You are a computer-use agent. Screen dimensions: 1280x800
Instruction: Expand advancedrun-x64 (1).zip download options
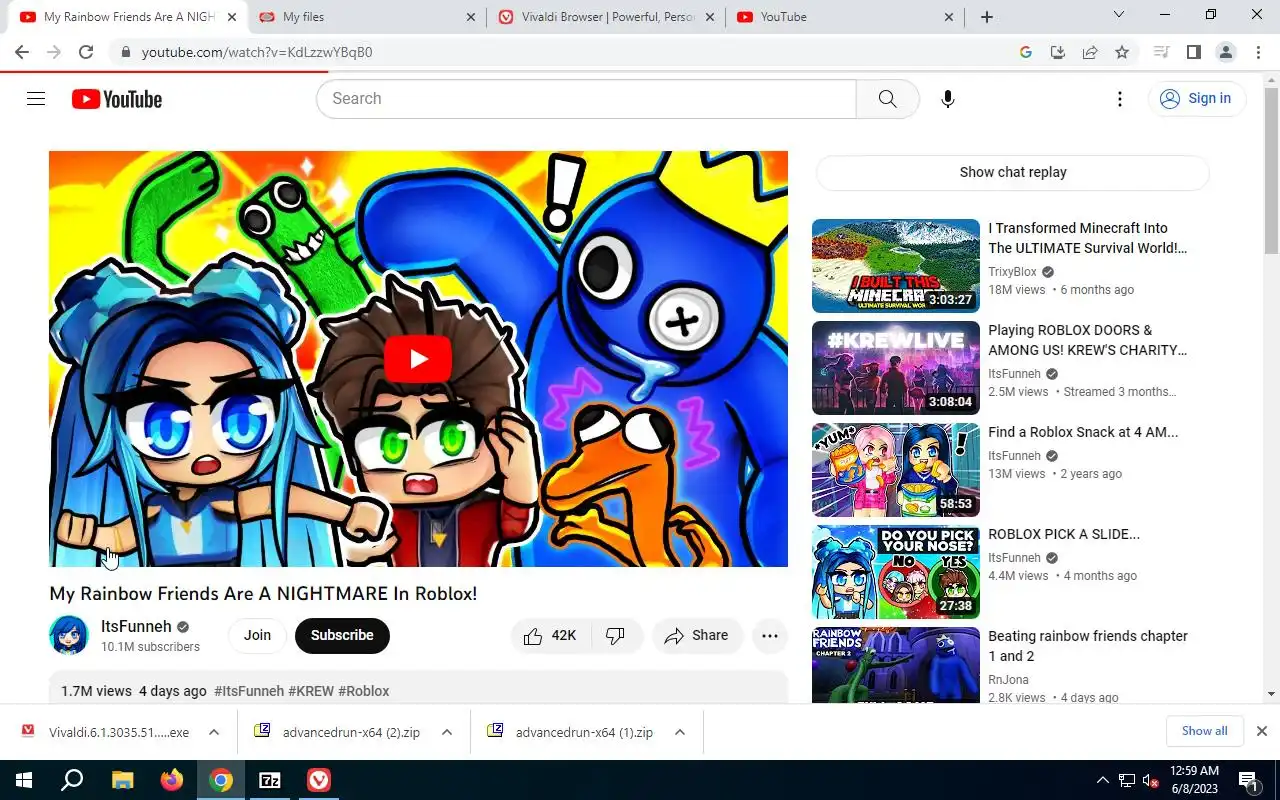tap(680, 732)
